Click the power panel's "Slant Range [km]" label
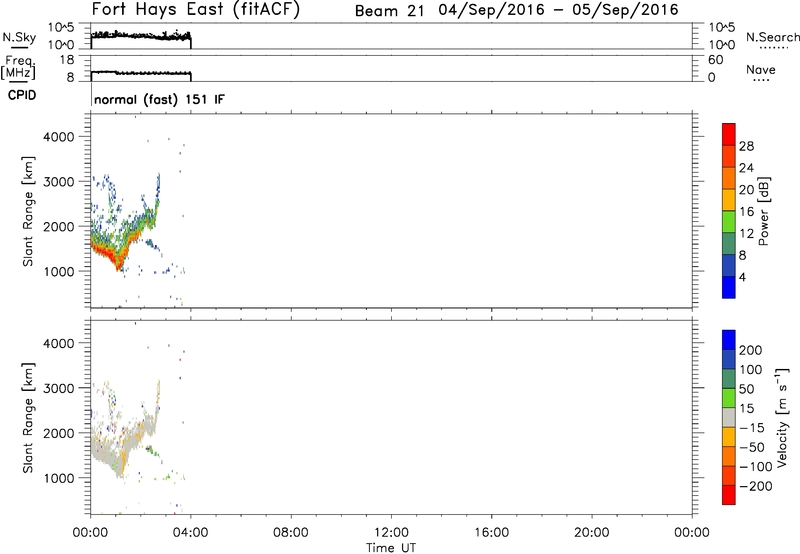The width and height of the screenshot is (800, 554). (28, 211)
